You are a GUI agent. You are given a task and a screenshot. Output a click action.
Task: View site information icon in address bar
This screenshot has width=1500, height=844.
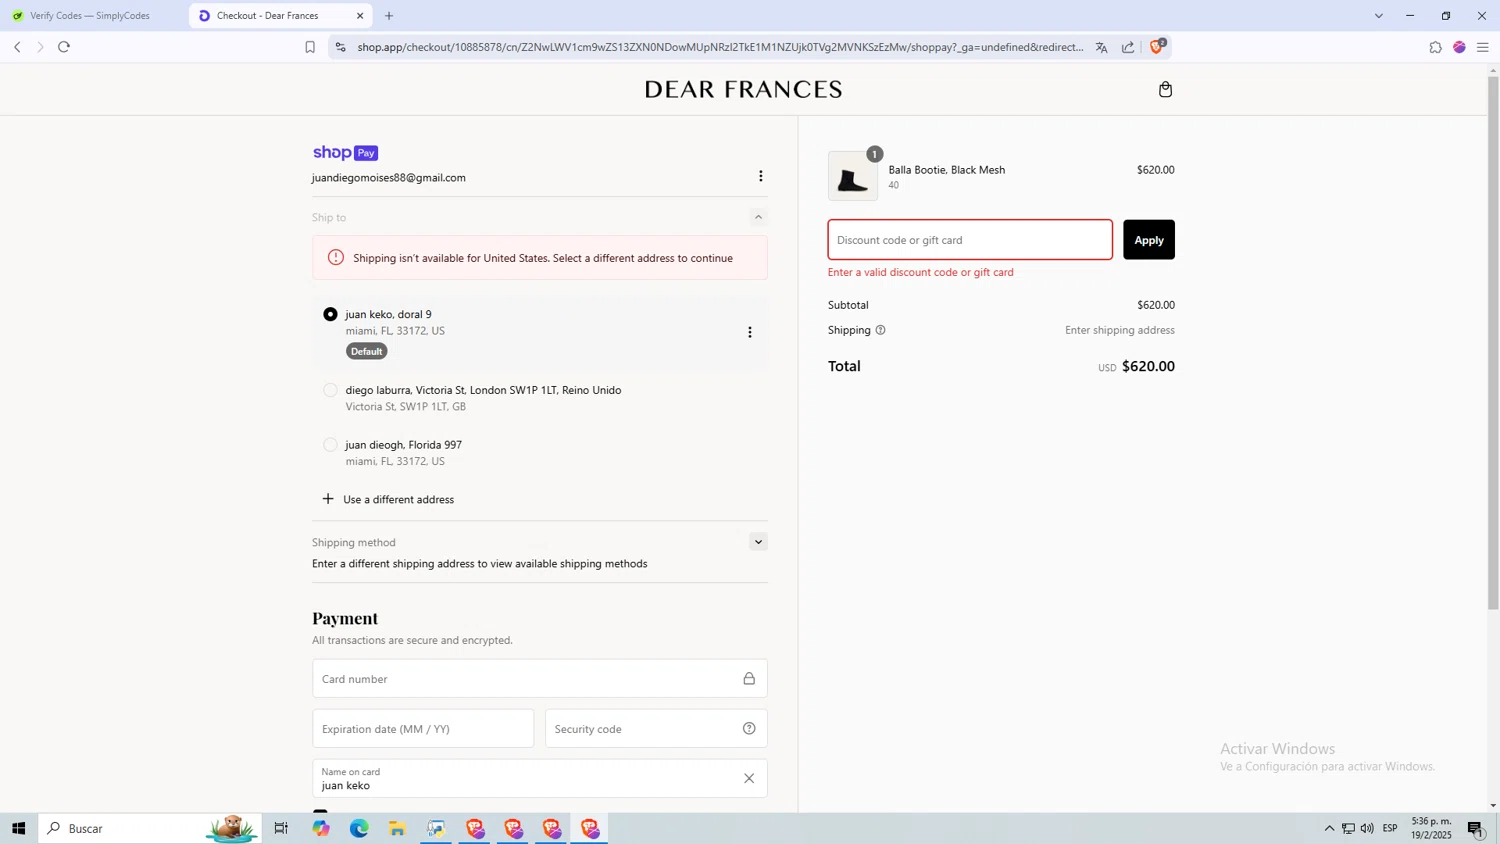[340, 47]
